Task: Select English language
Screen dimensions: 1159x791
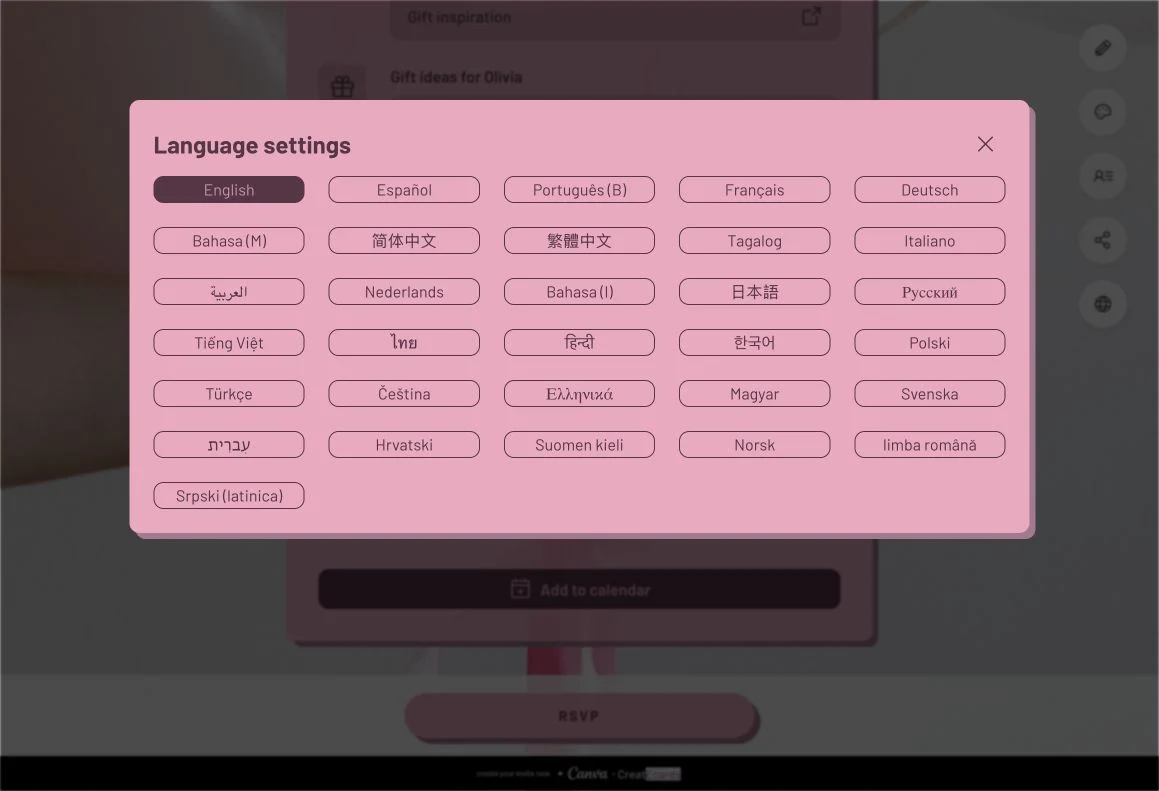Action: pos(229,190)
